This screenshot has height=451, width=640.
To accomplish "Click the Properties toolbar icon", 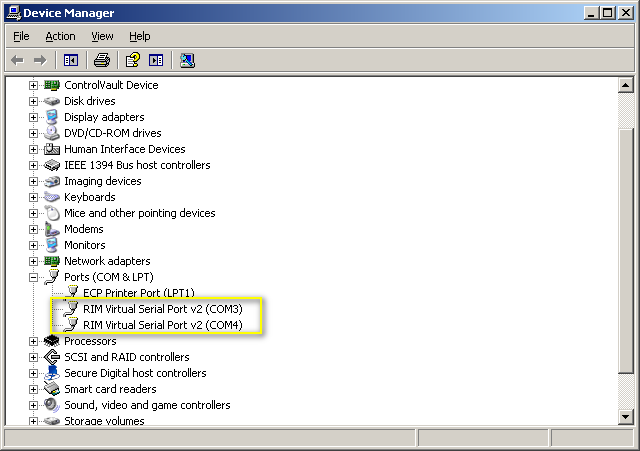I will coord(132,60).
